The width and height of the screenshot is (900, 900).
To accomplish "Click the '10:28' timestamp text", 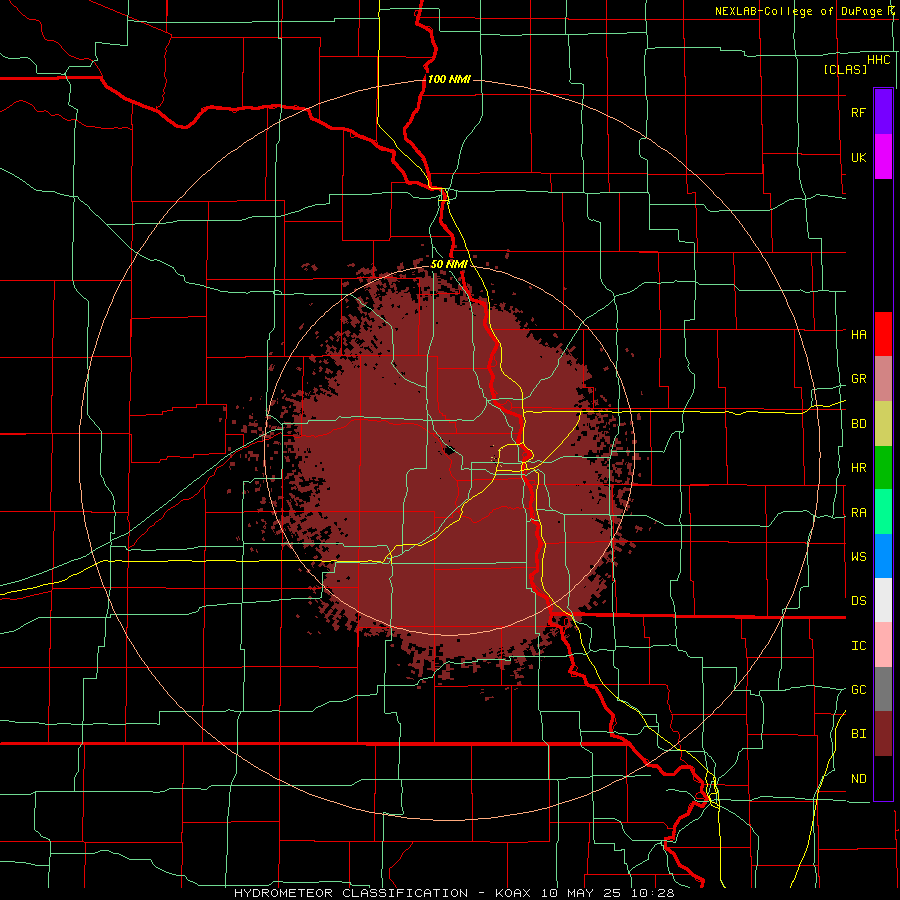I will coord(653,893).
